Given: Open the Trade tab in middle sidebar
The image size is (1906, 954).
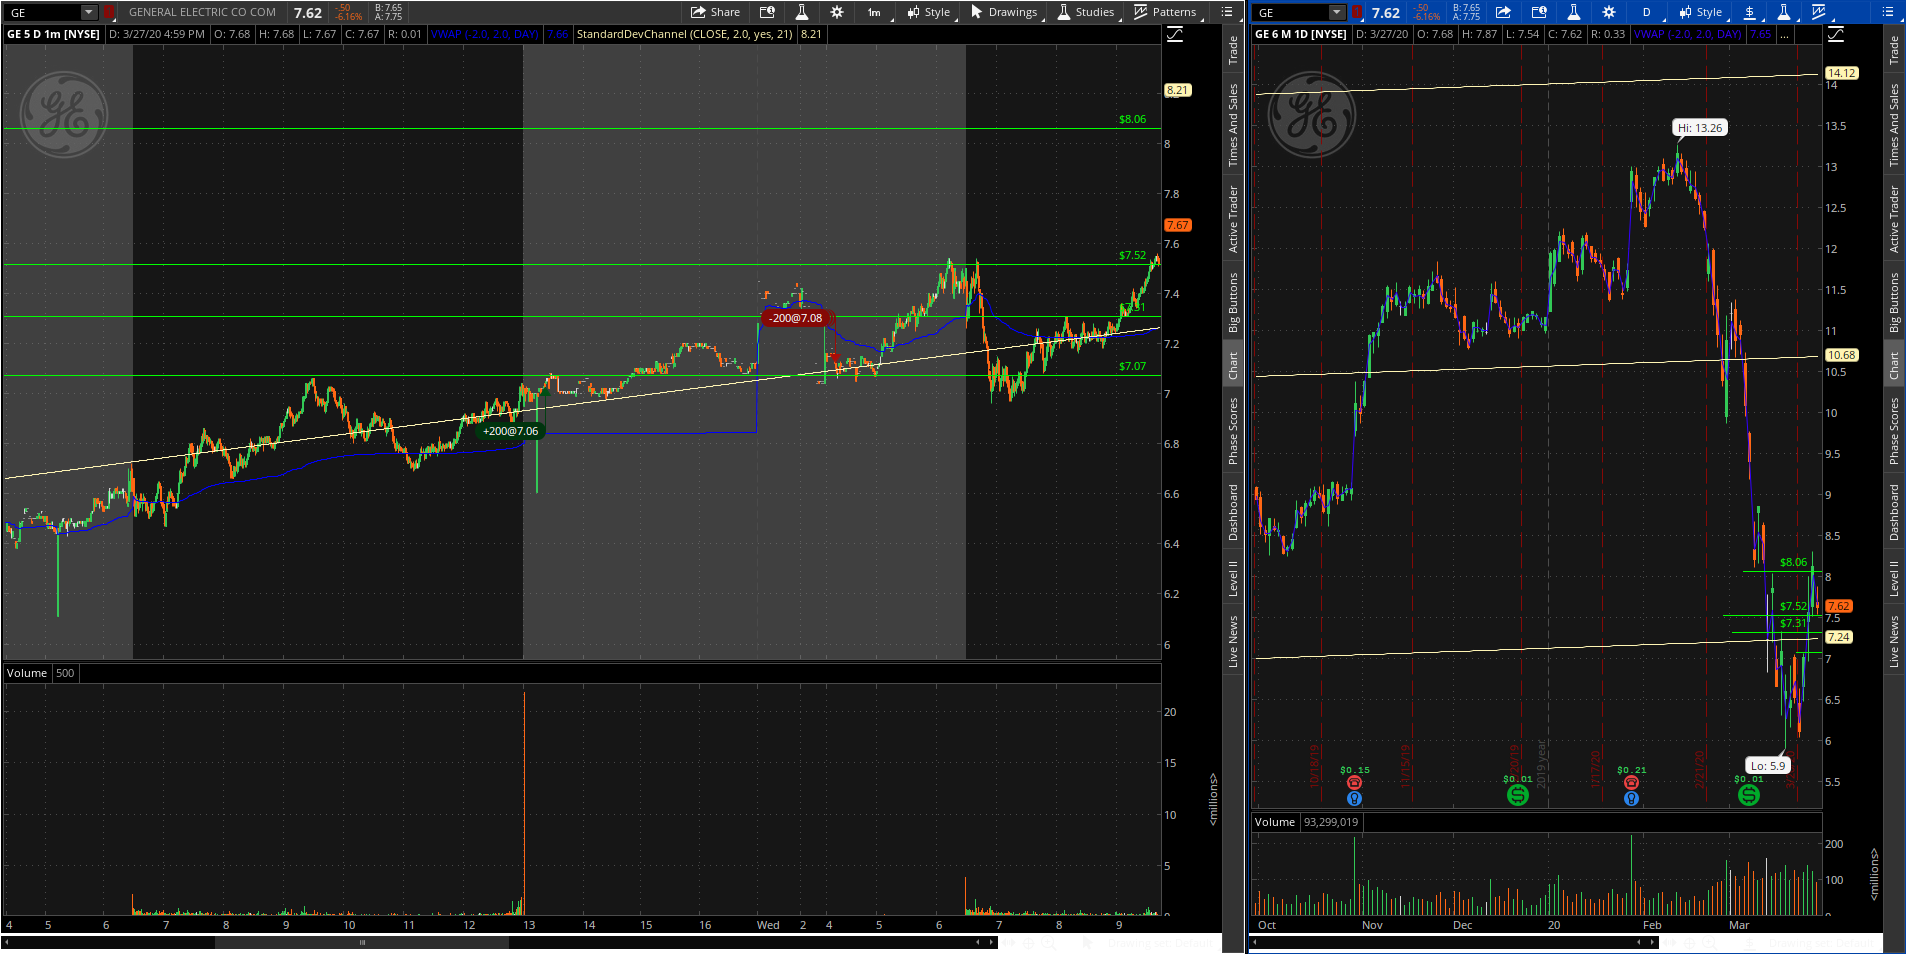Looking at the screenshot, I should tap(1233, 50).
